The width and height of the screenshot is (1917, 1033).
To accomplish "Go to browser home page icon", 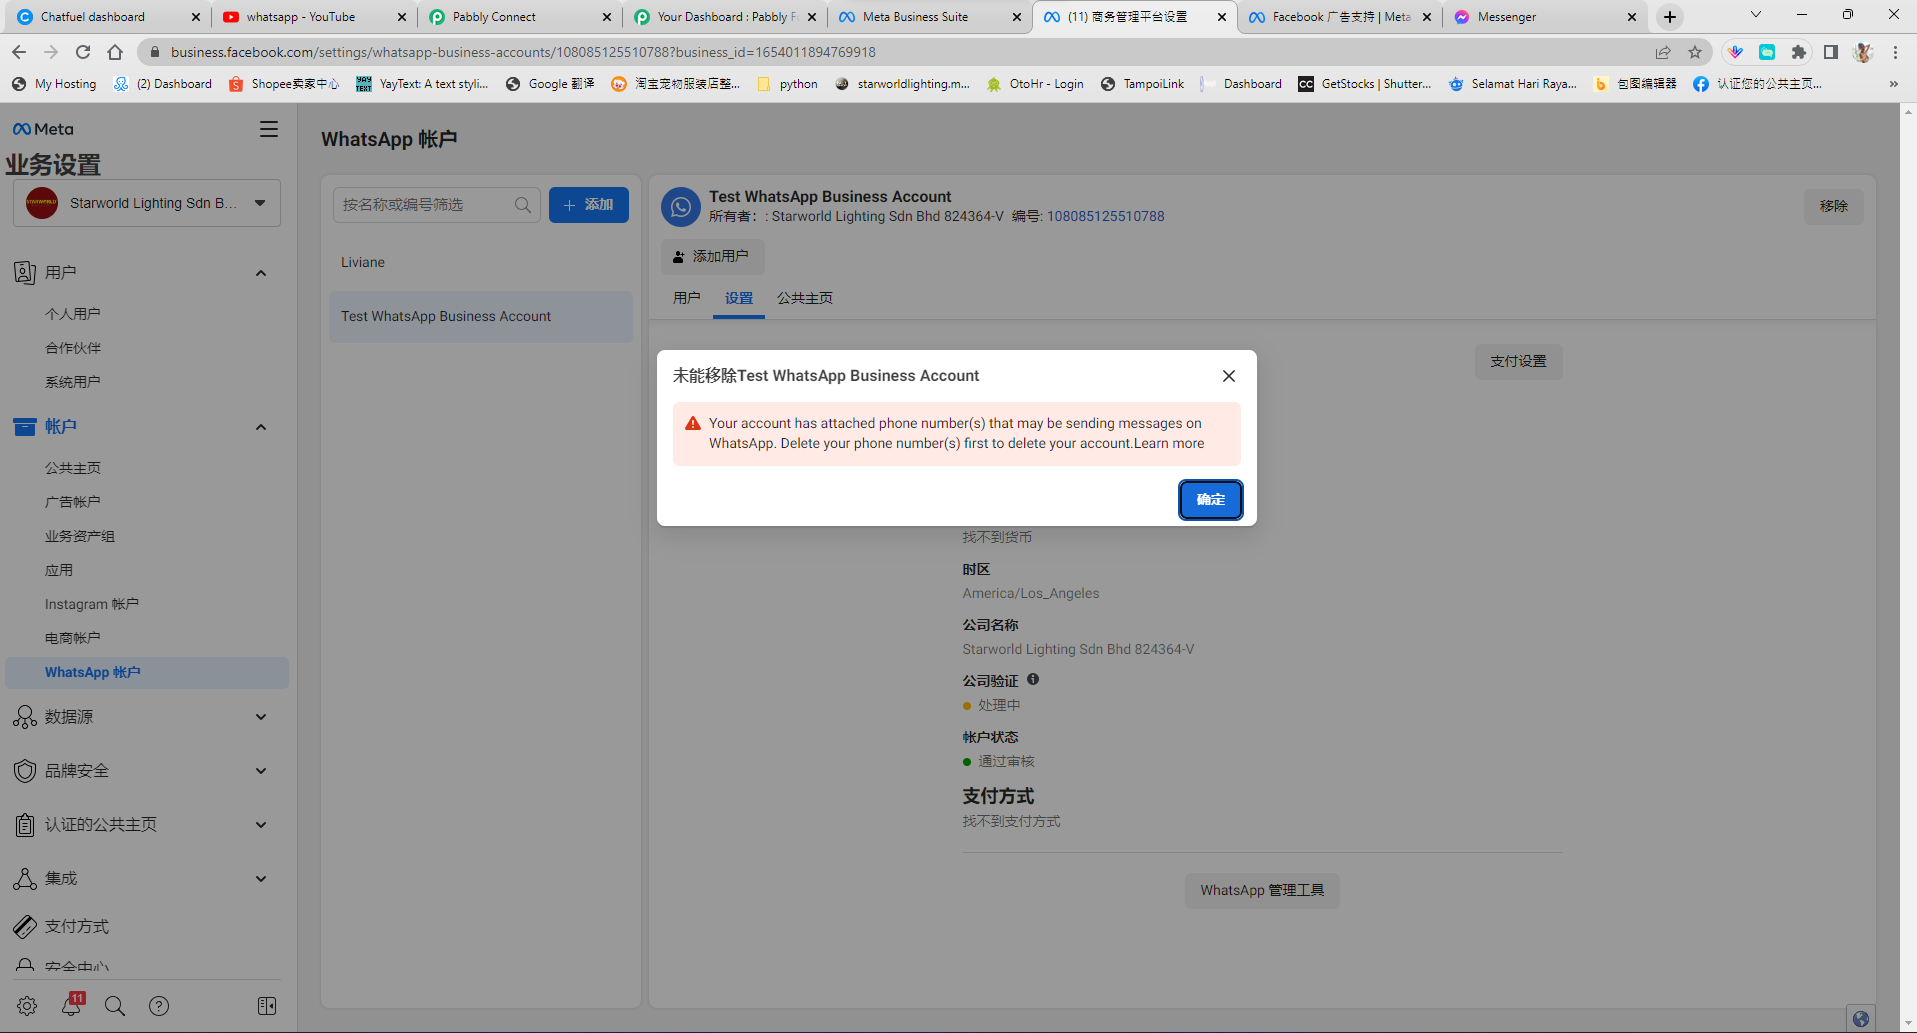I will 115,52.
